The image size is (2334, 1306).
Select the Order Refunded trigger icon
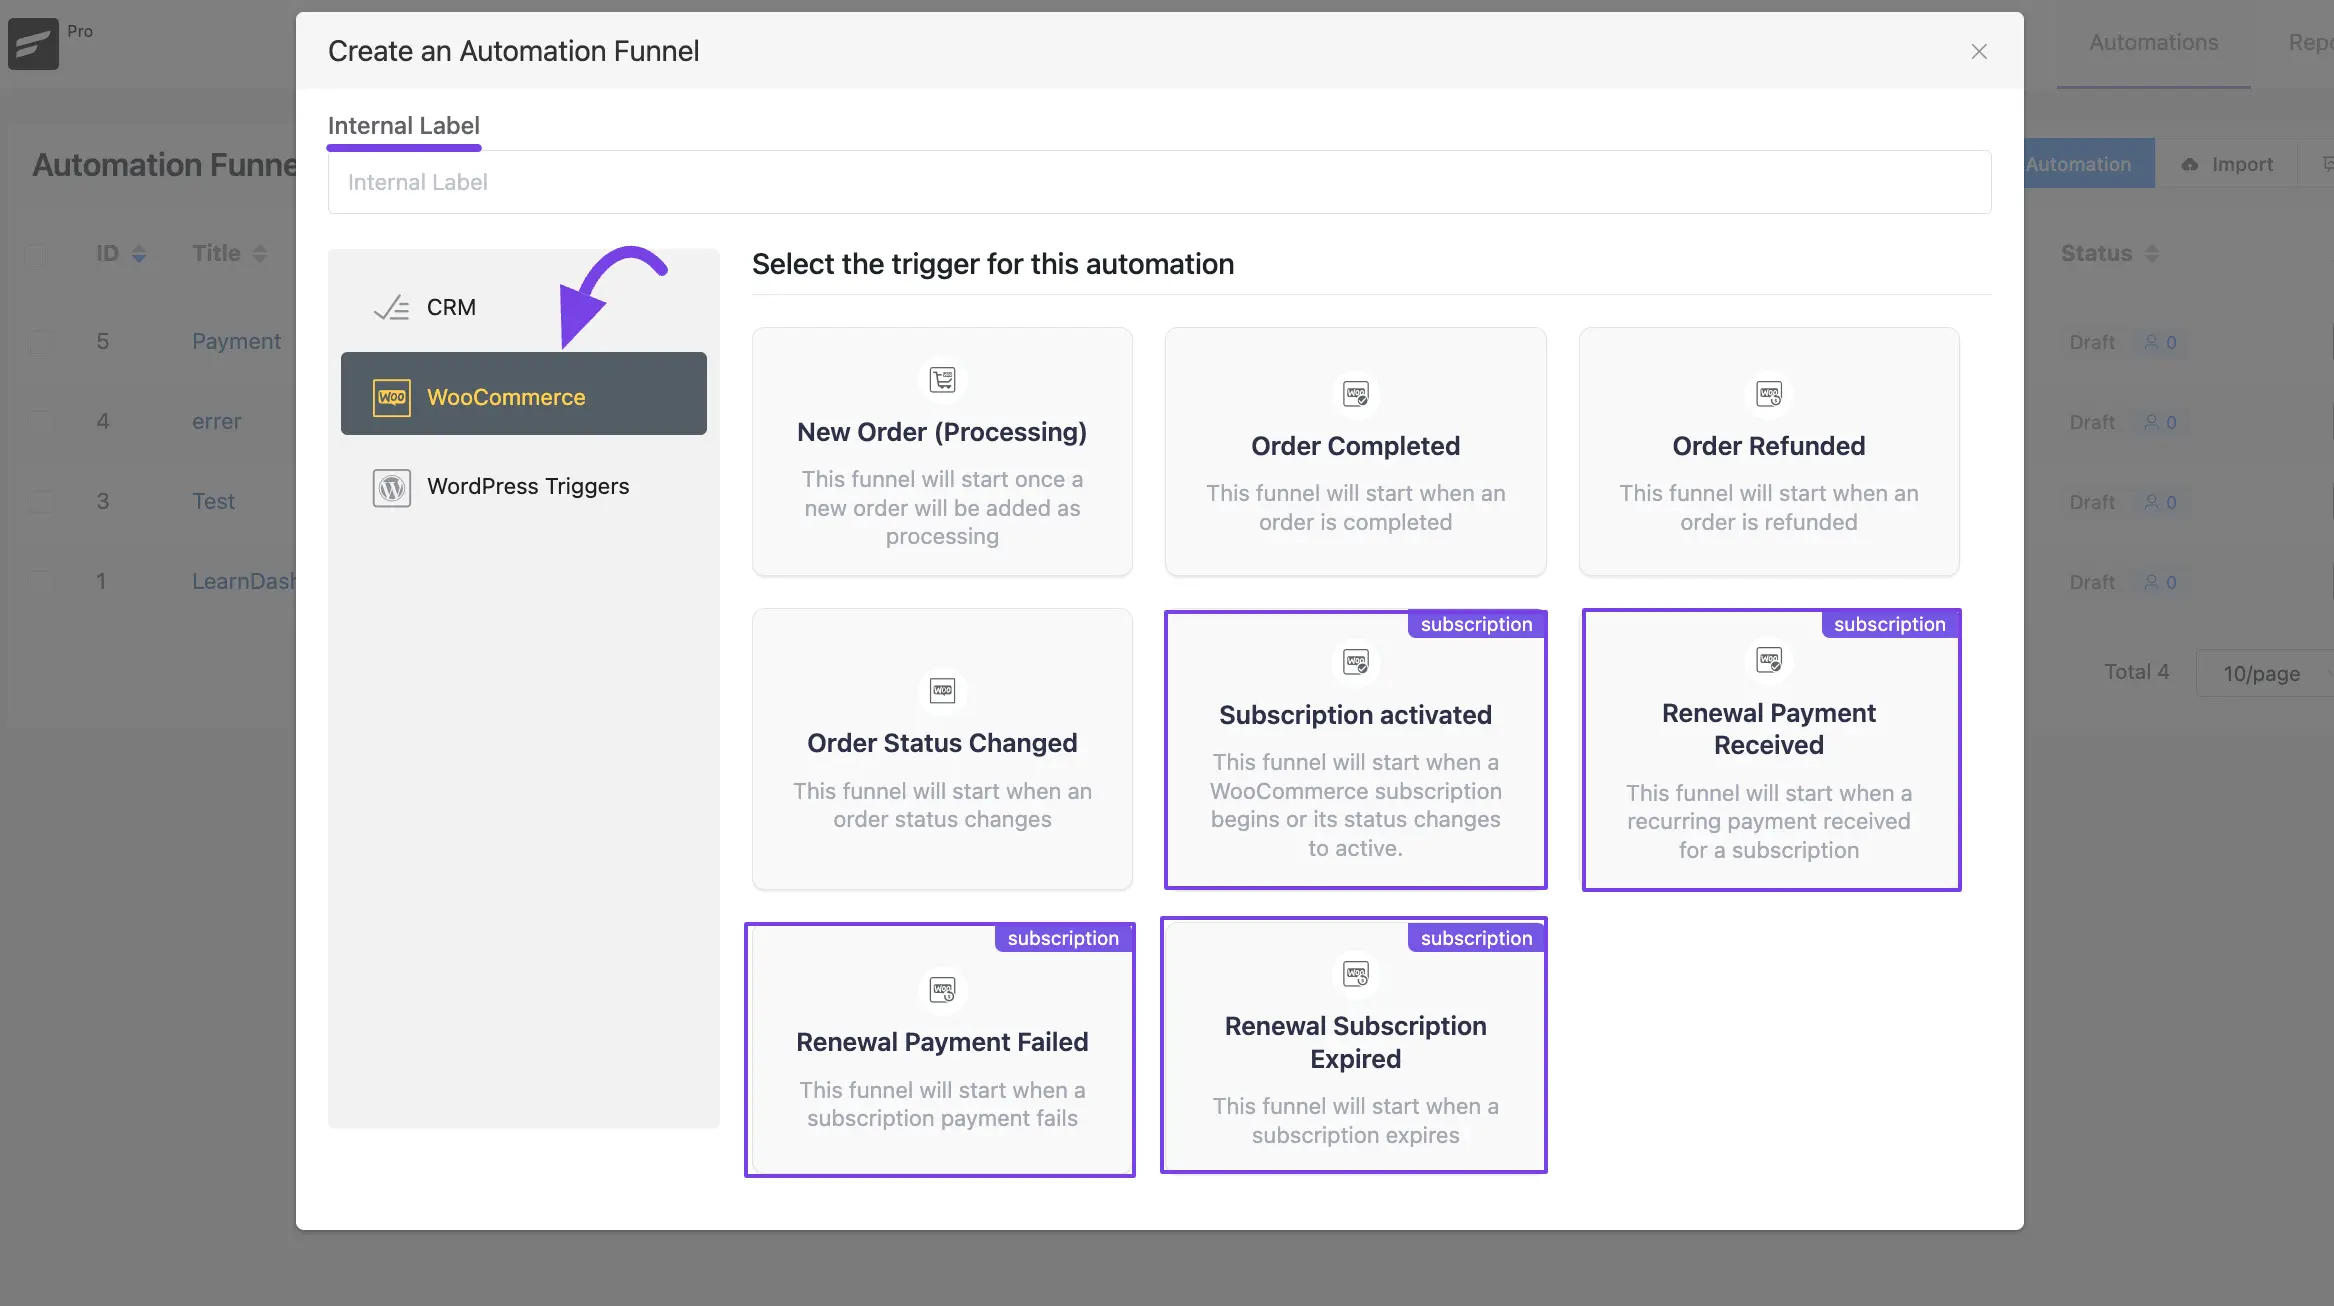pos(1767,393)
